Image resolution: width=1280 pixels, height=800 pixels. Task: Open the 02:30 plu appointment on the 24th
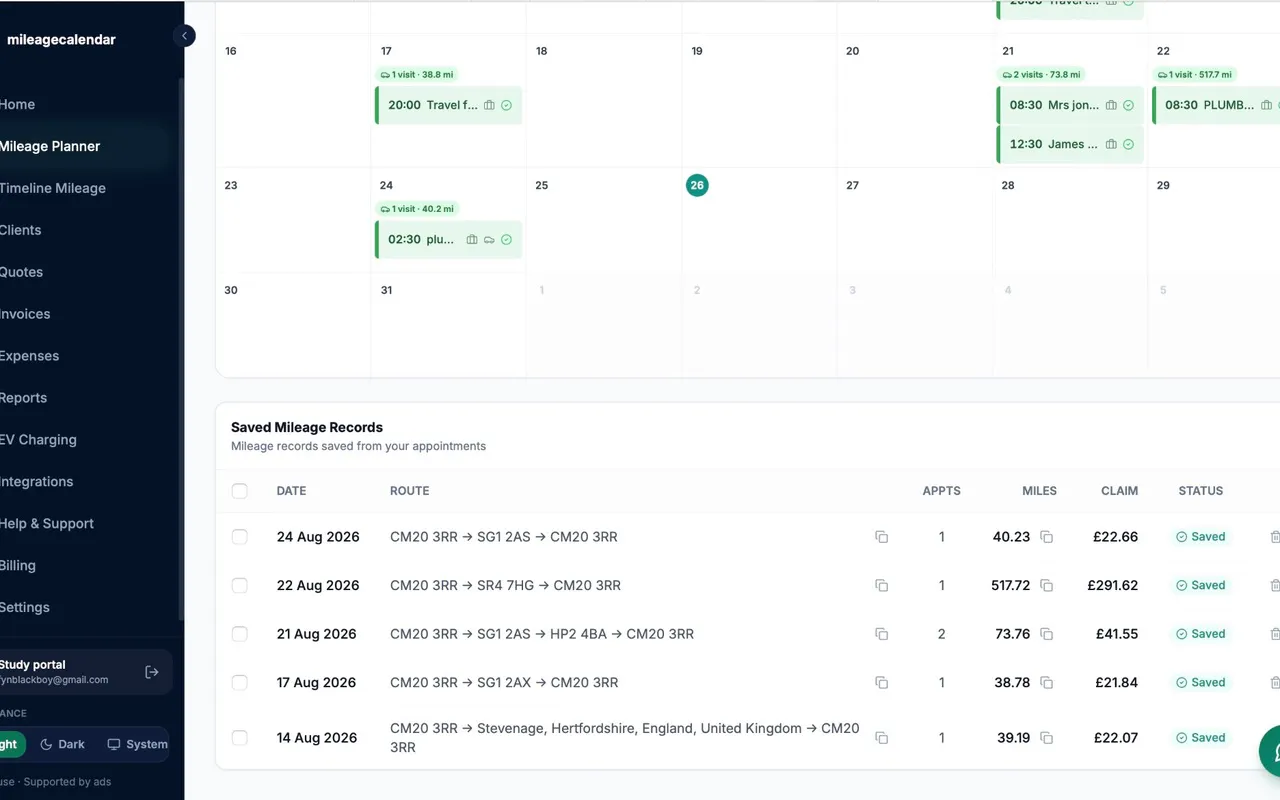pos(448,240)
